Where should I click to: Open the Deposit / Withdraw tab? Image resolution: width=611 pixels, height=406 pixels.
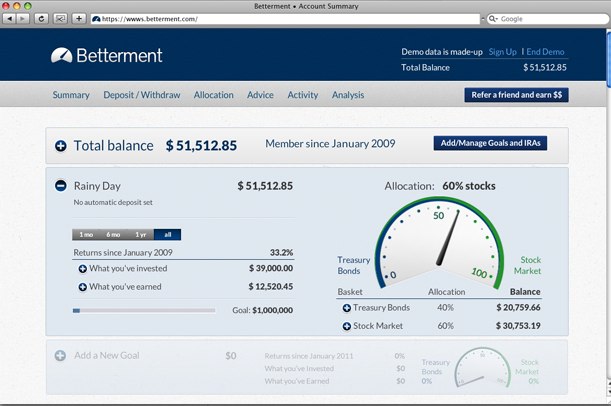142,95
